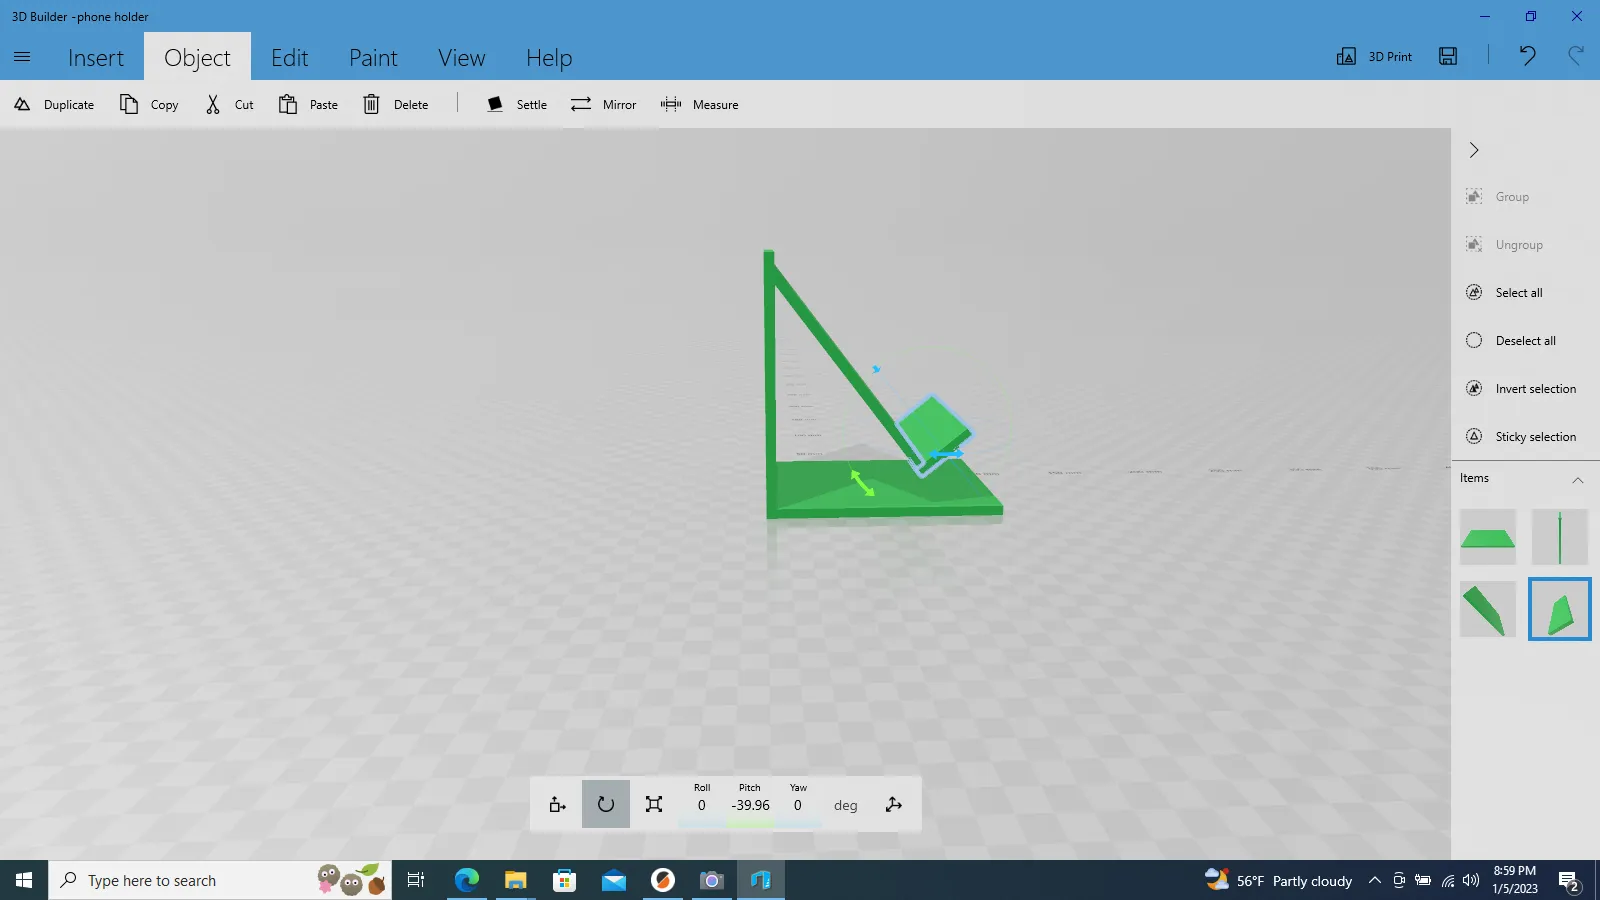Click the Settle object icon

coord(495,105)
